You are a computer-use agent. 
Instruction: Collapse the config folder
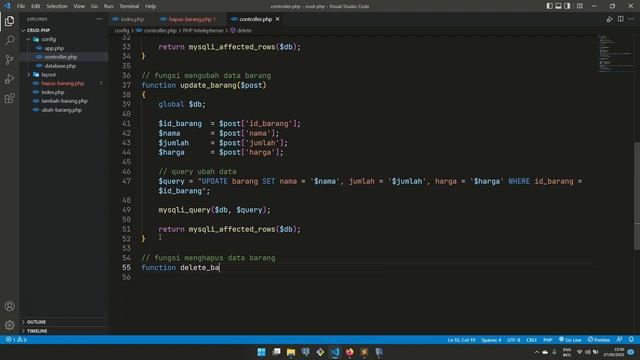pos(48,39)
